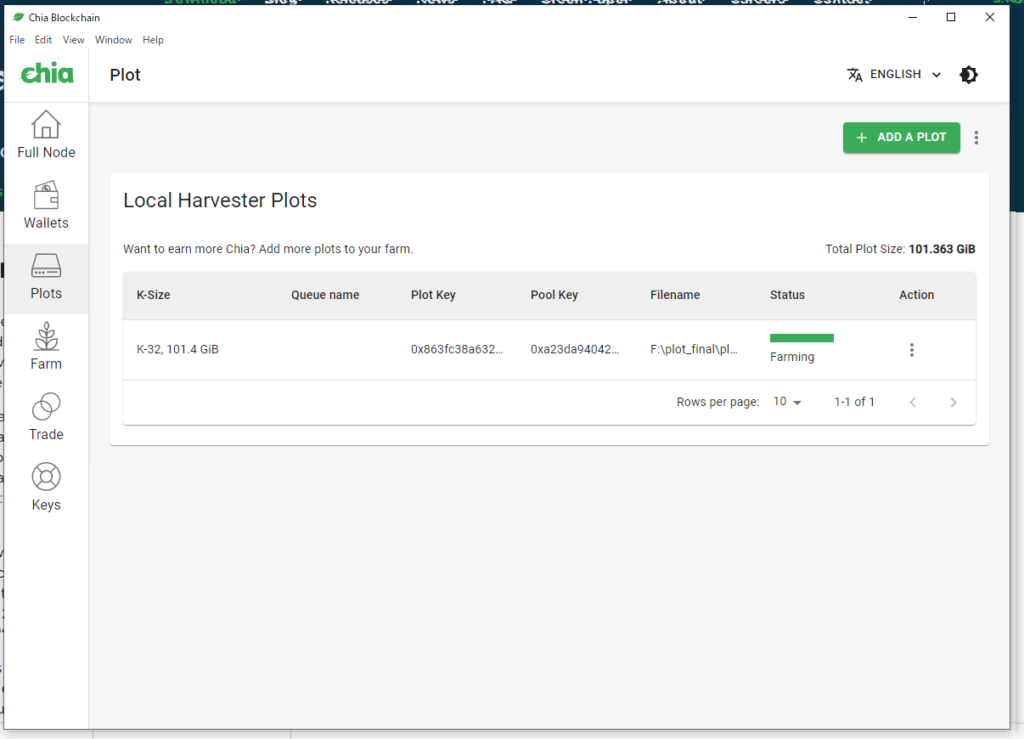Toggle dark mode theme icon

click(x=968, y=75)
